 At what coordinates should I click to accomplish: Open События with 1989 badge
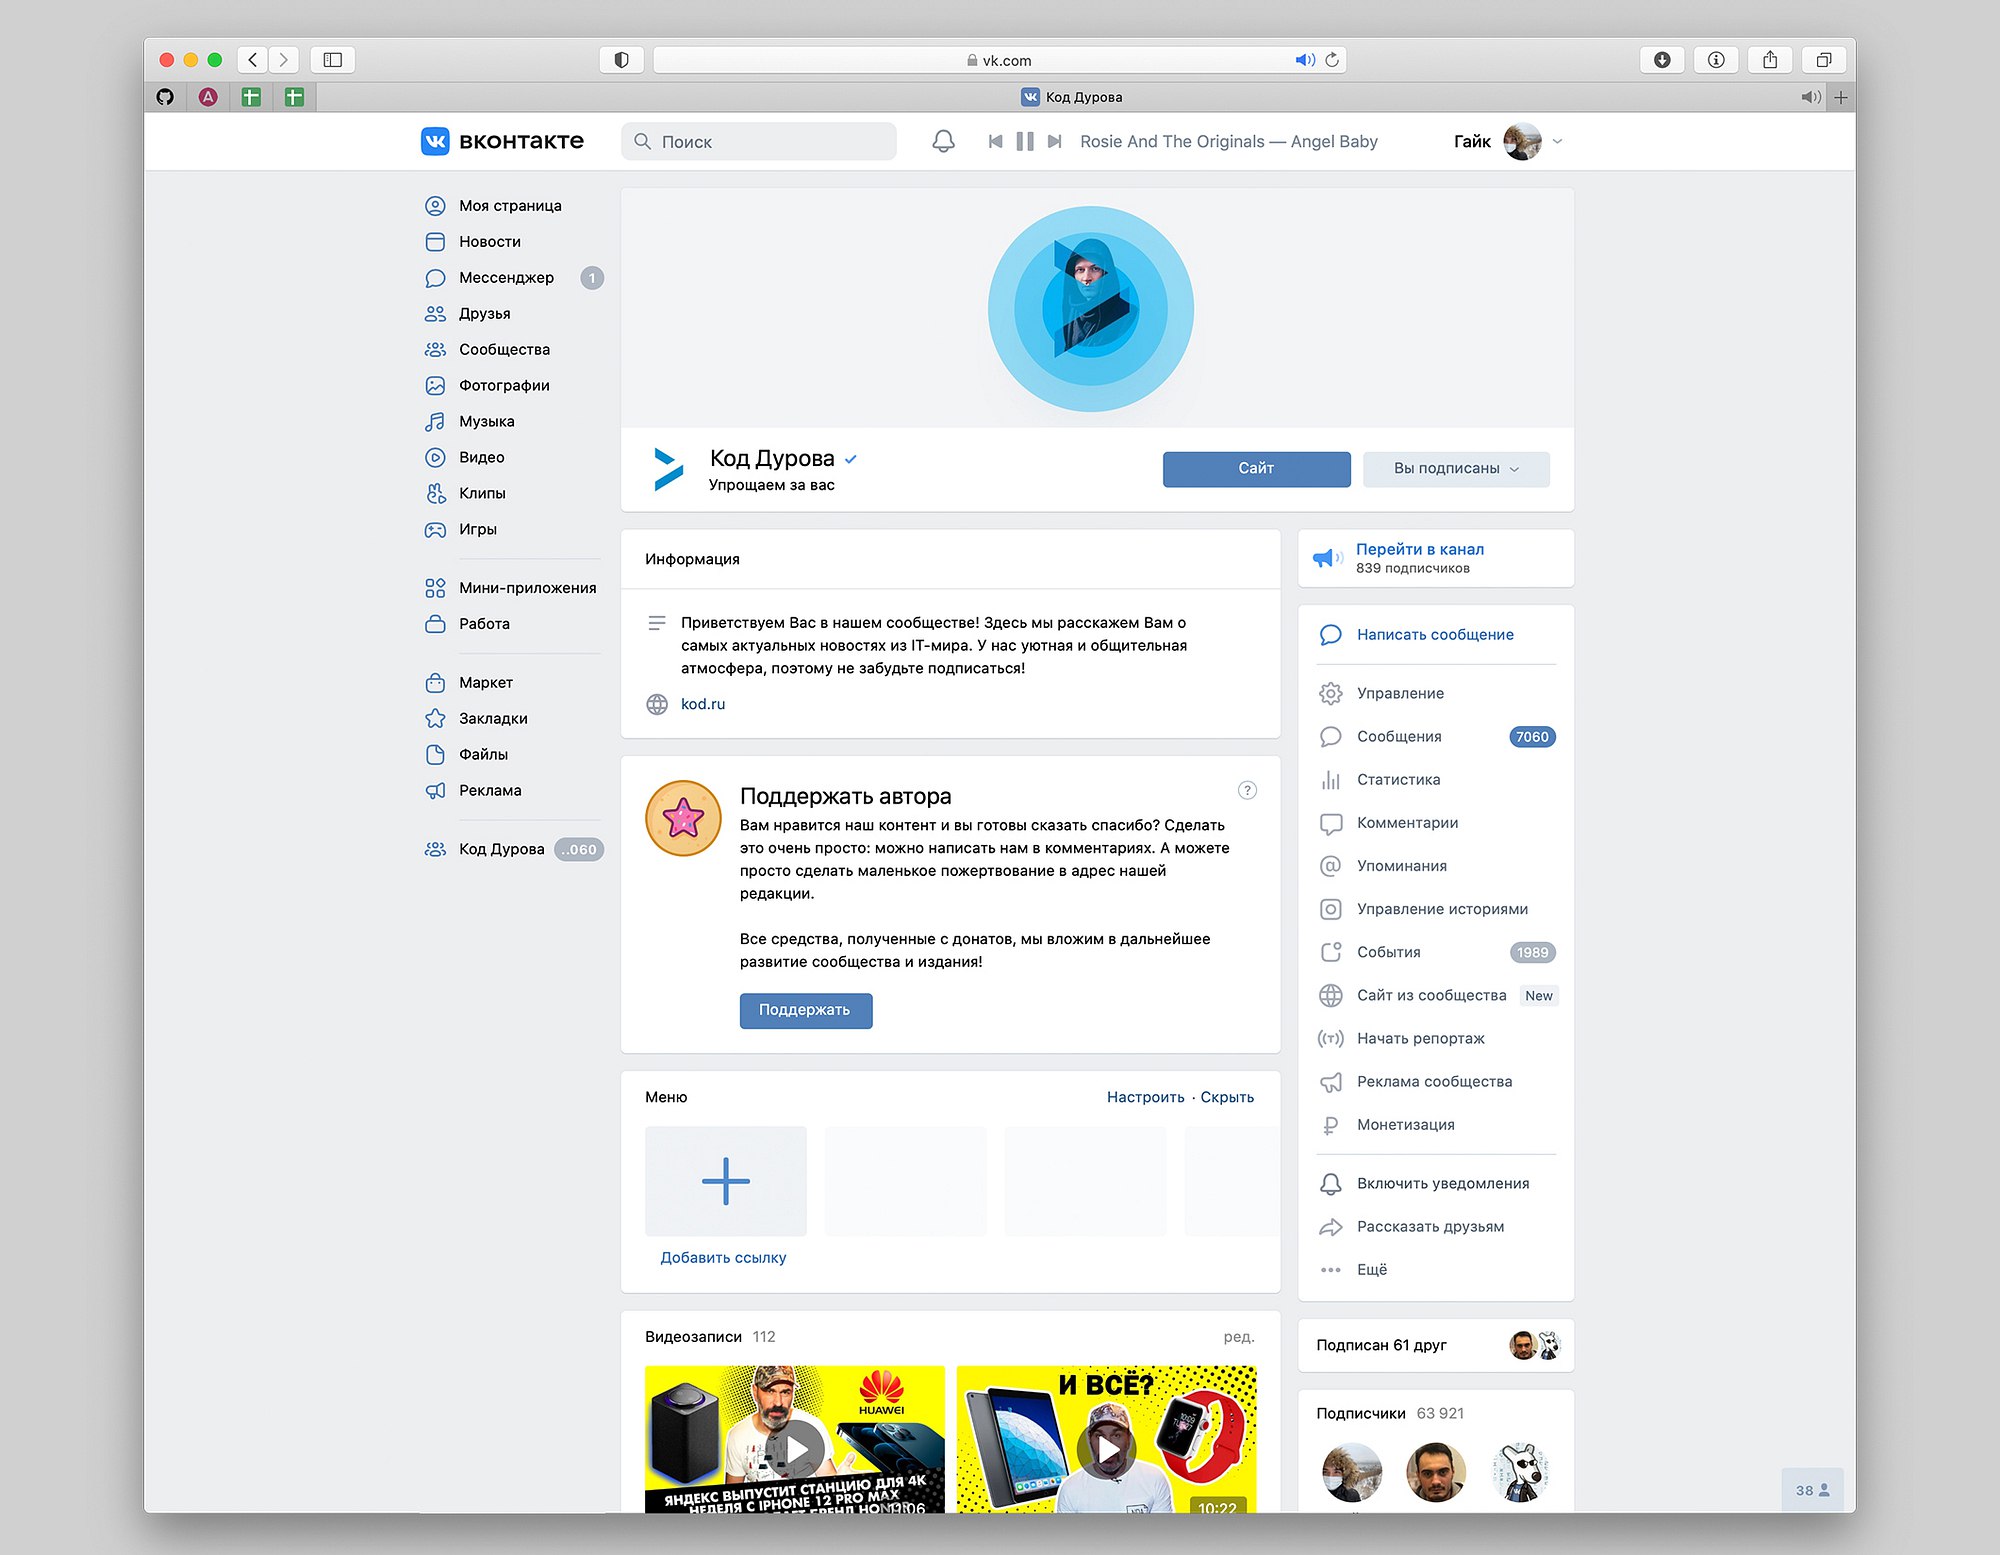click(x=1436, y=952)
